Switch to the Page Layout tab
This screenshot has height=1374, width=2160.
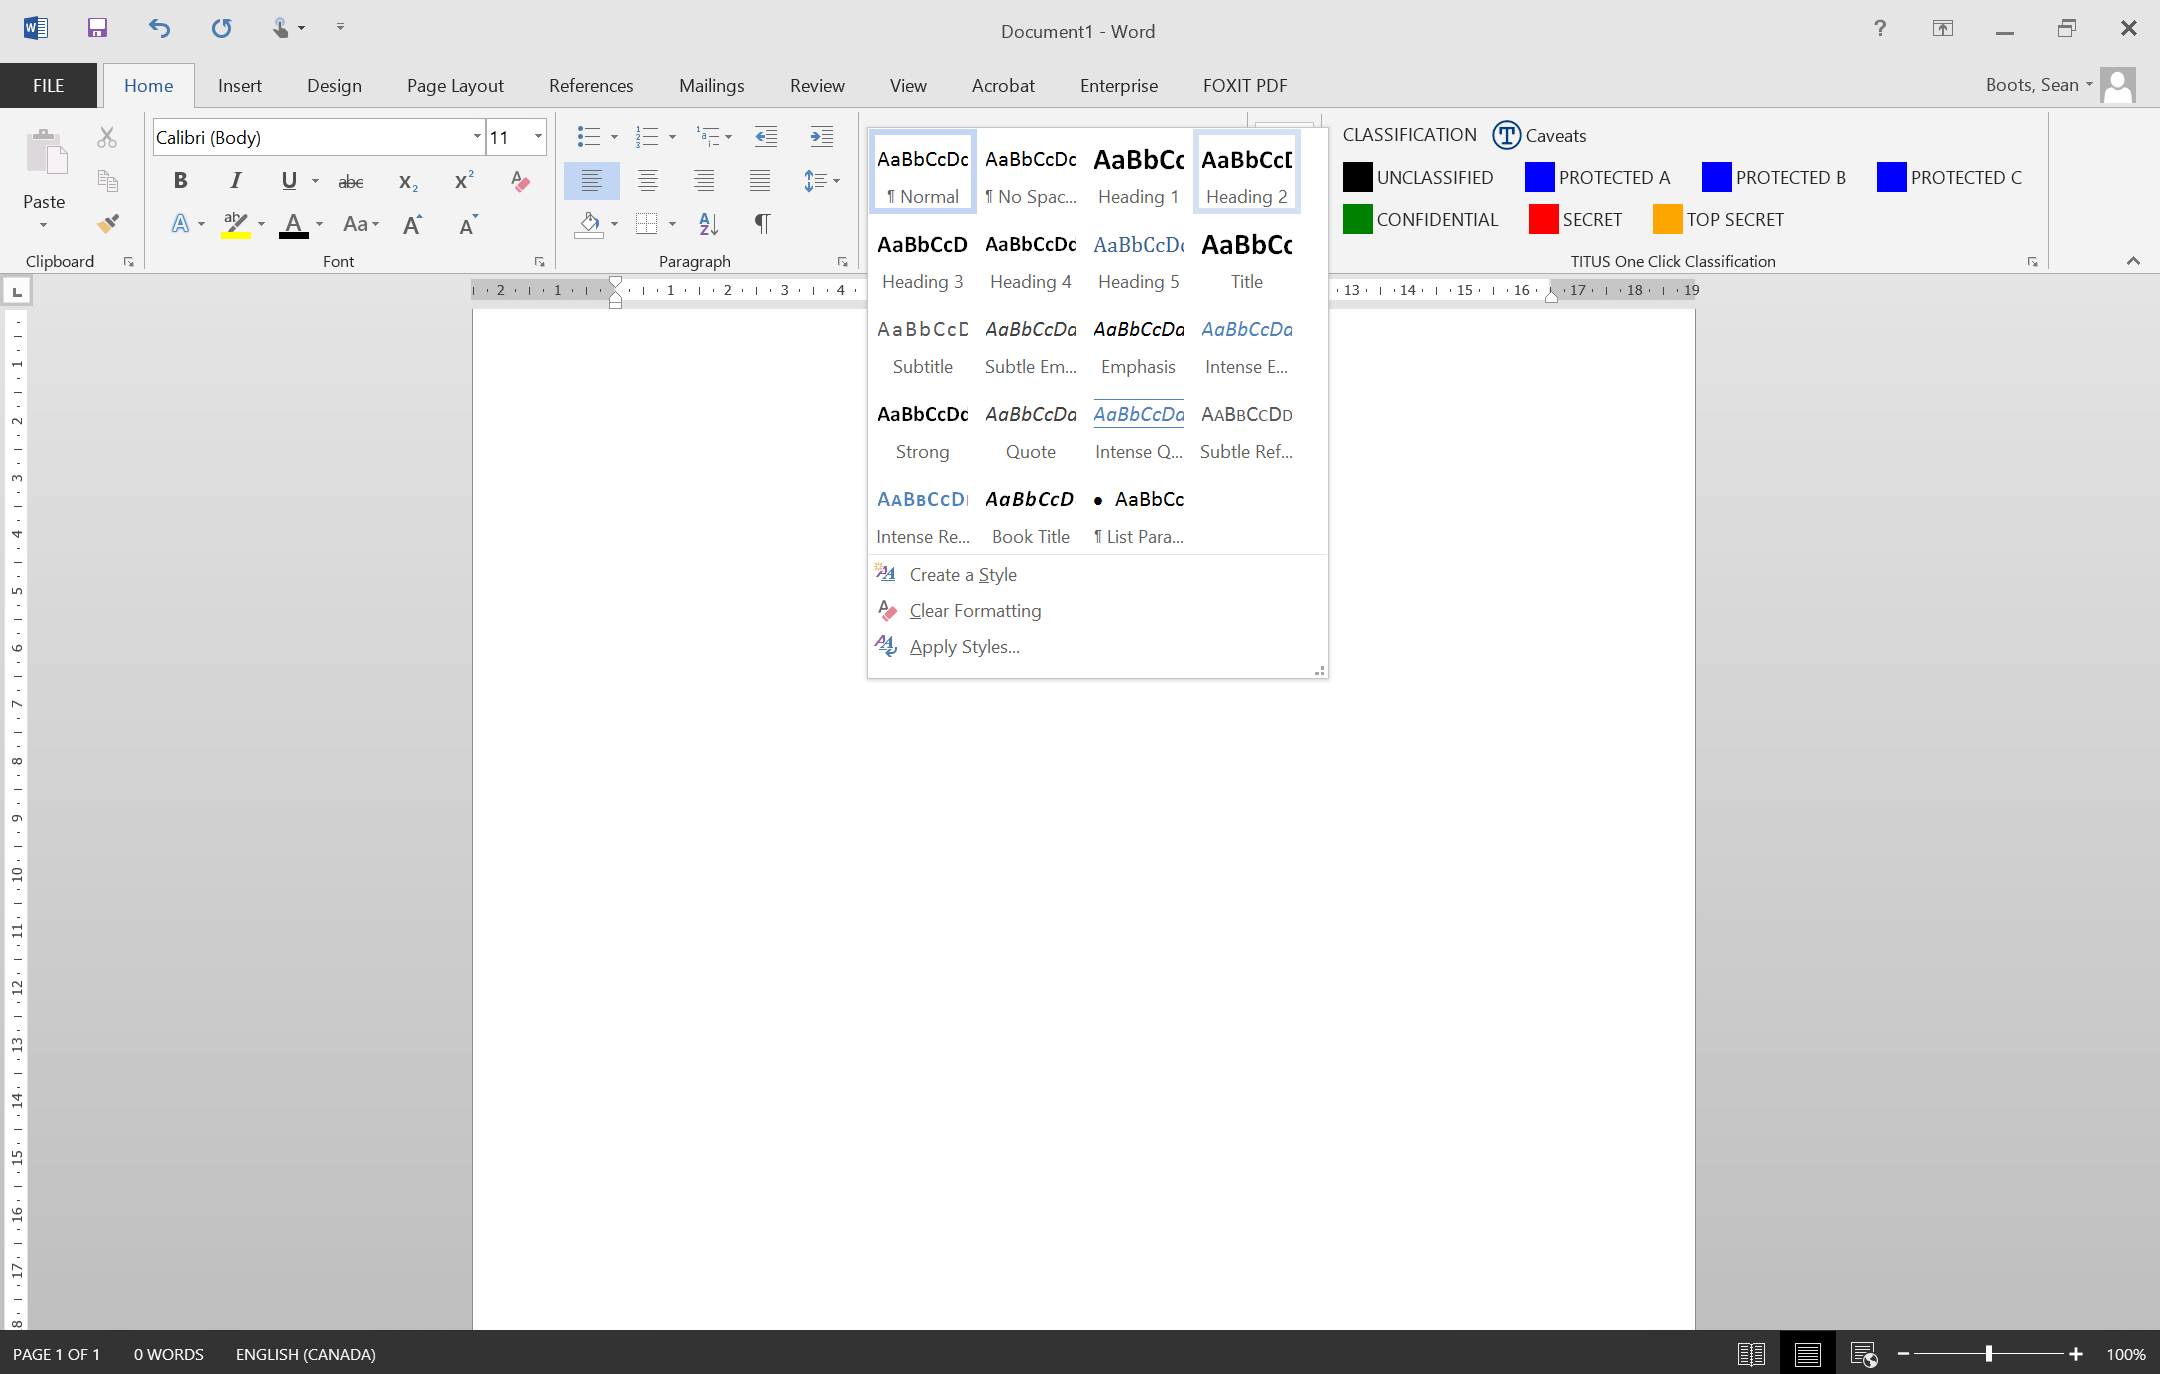click(455, 85)
